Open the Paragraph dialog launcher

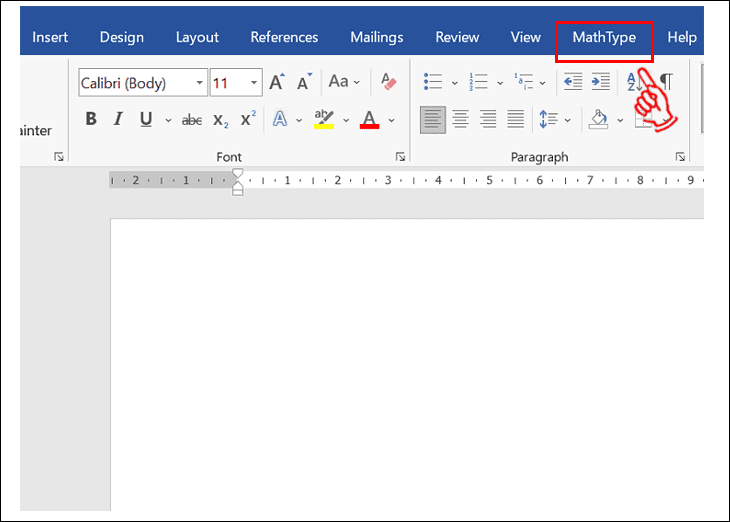point(680,157)
